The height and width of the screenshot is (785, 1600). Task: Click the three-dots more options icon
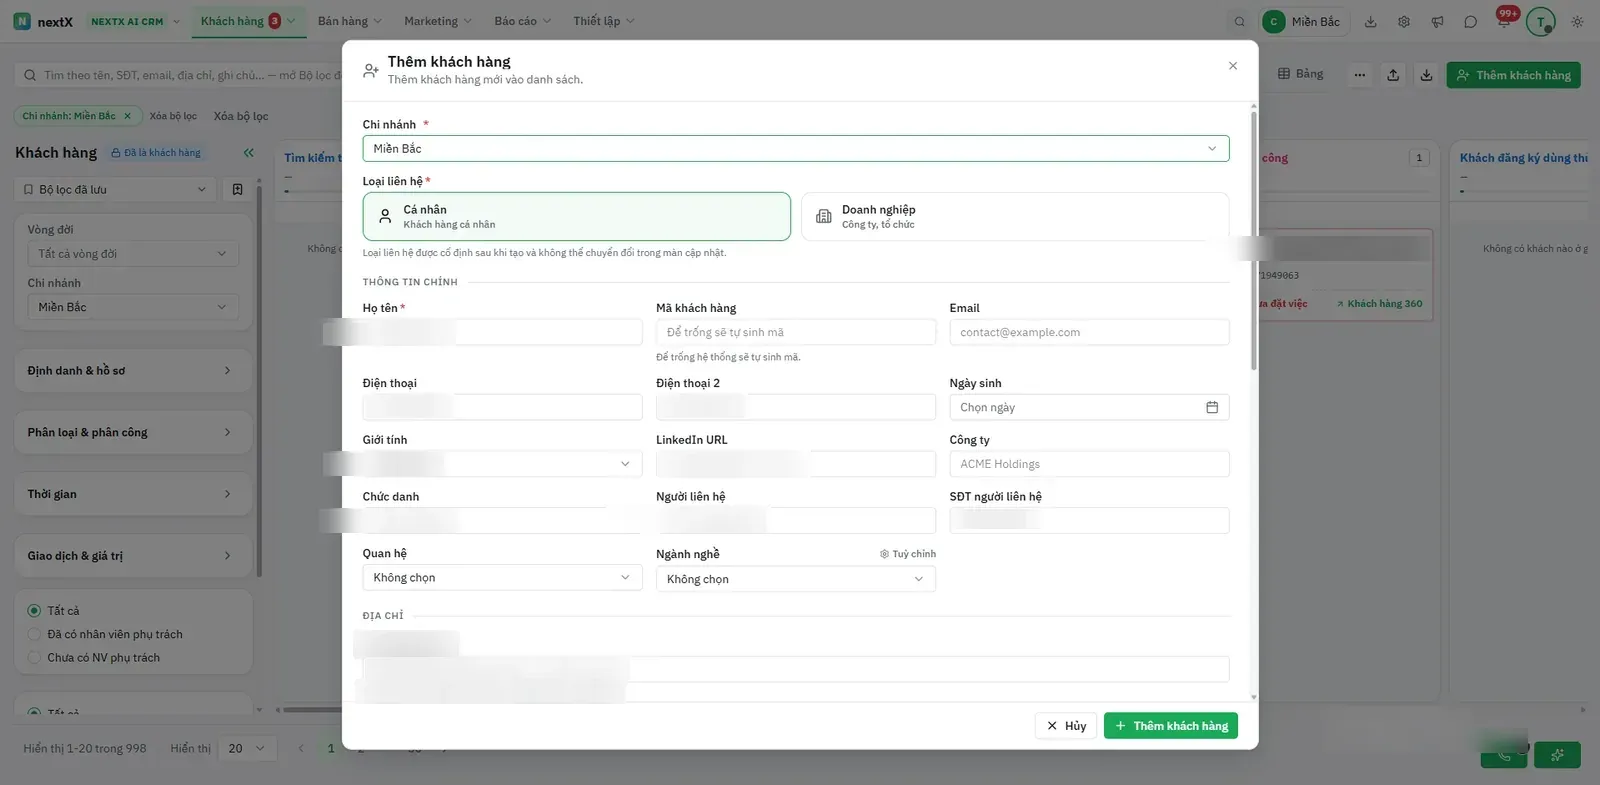[1359, 75]
